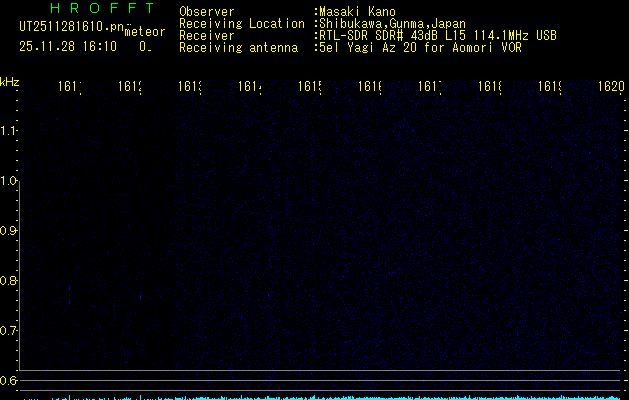Viewport: 629px width, 400px height.
Task: Click the Receiving Location label
Action: tap(242, 24)
